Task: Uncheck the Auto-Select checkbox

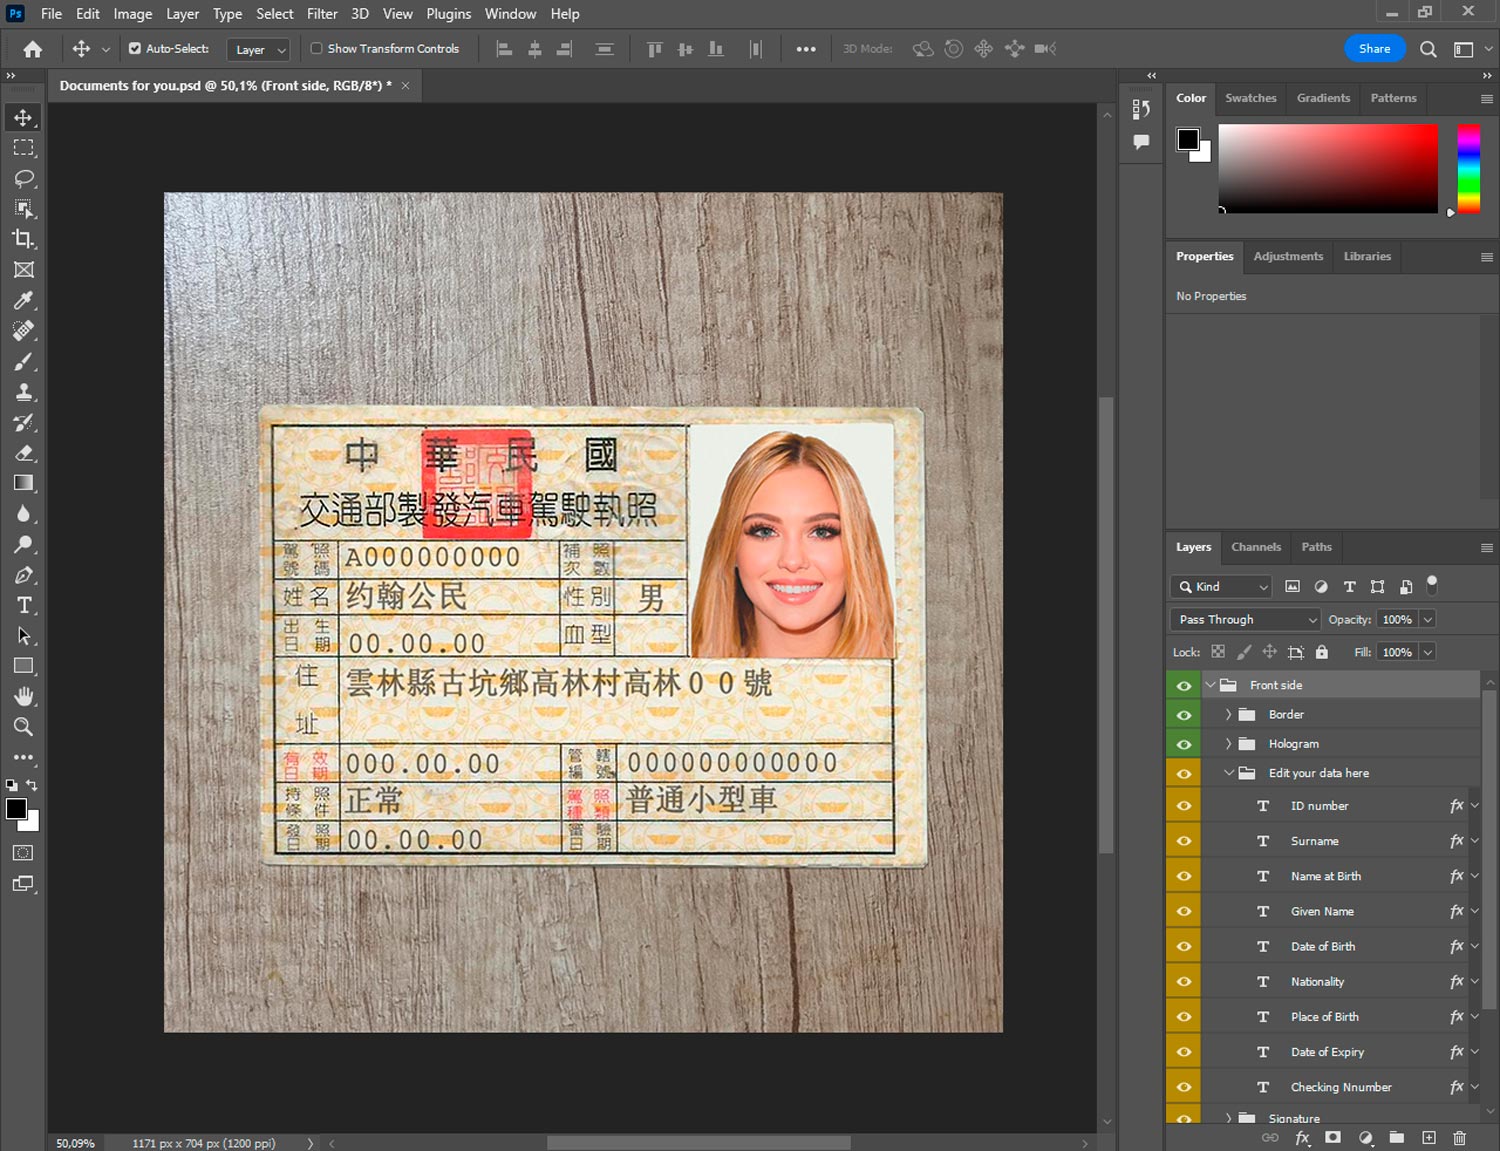Action: coord(135,48)
